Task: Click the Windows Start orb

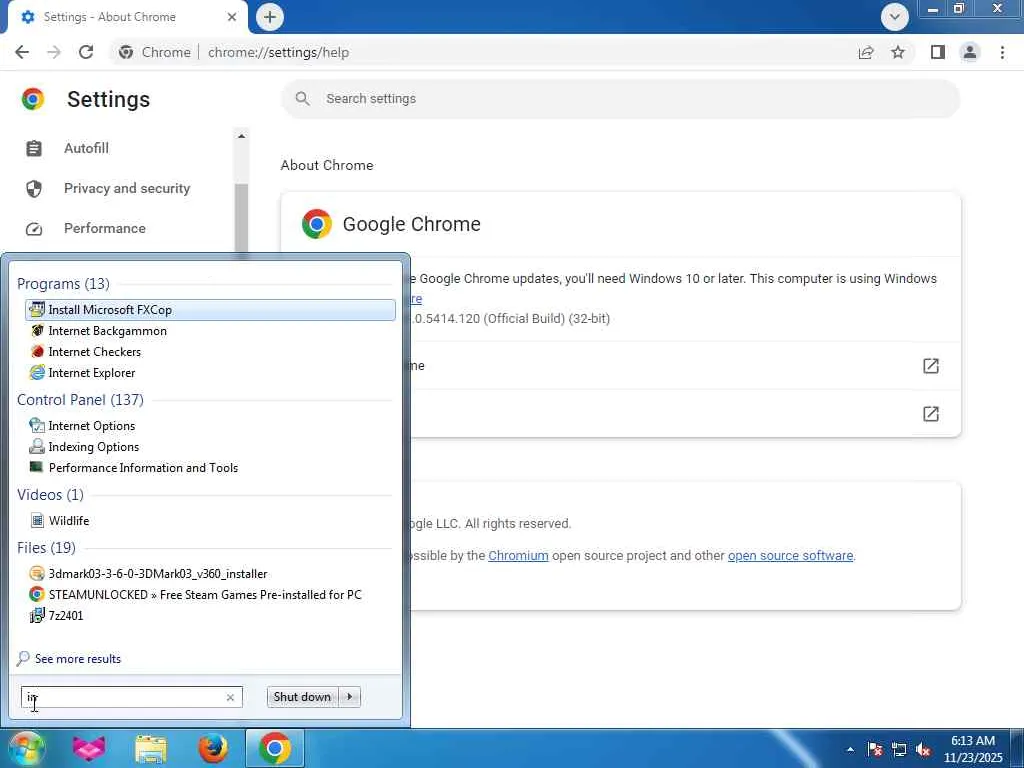Action: coord(26,748)
